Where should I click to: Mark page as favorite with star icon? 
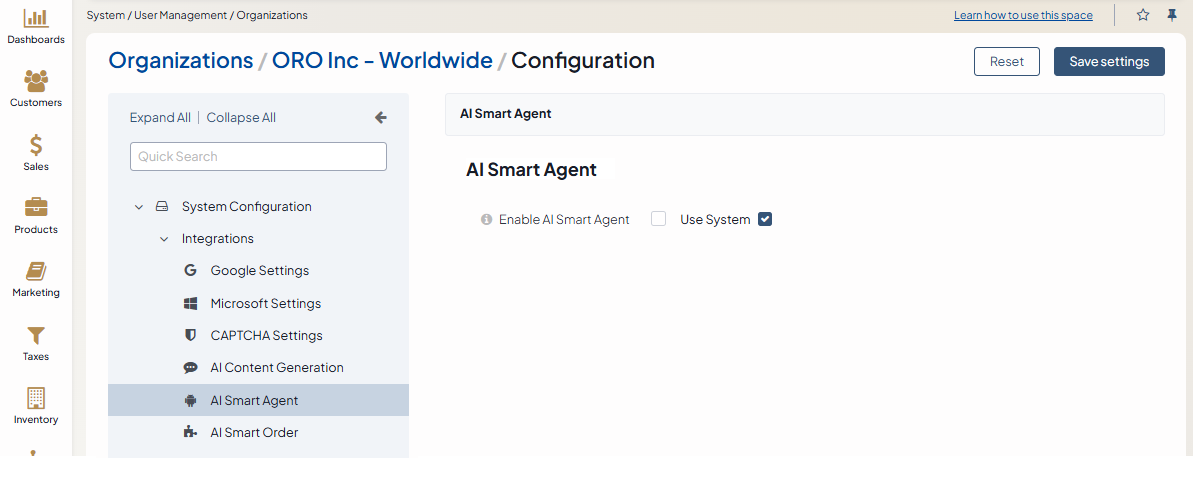[1143, 15]
